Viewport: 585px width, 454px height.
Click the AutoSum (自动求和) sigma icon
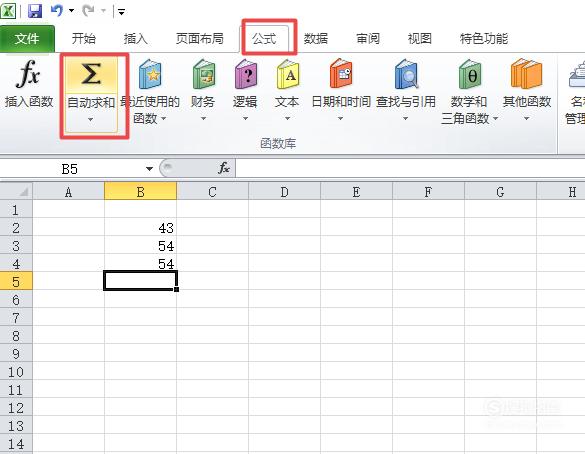pos(91,73)
